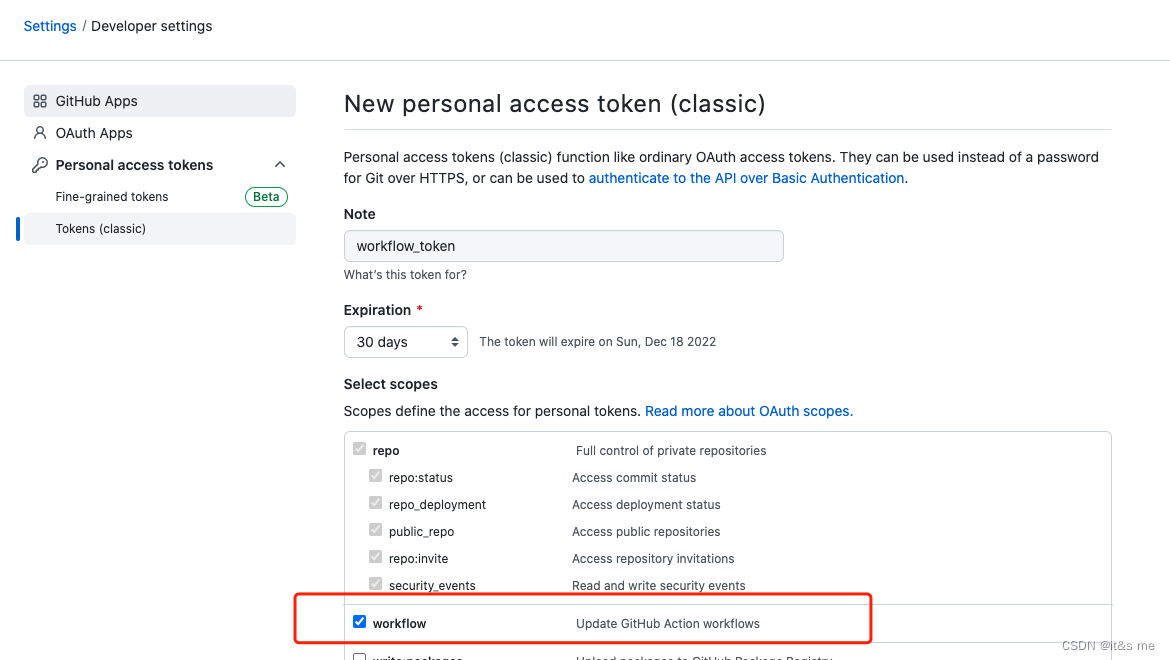Click the workflow scope label

tap(399, 624)
